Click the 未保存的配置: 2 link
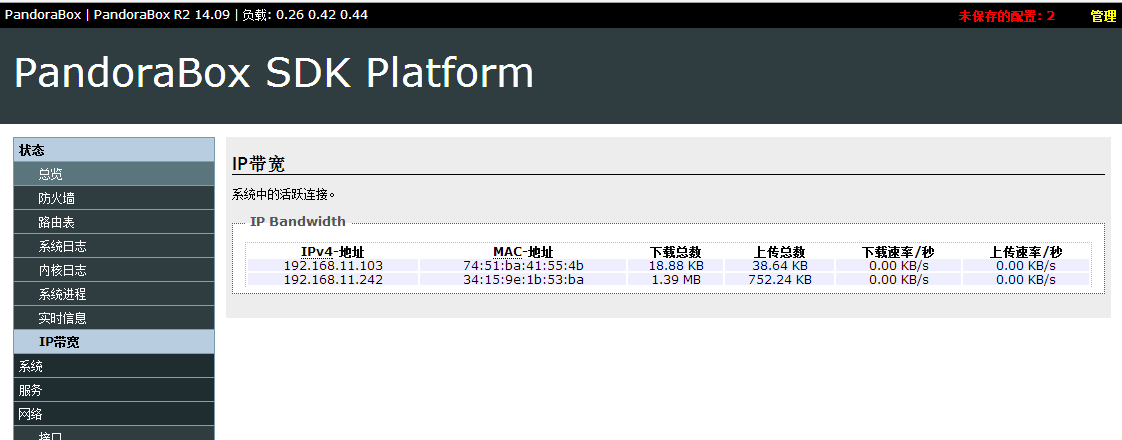The width and height of the screenshot is (1122, 440). [1006, 16]
